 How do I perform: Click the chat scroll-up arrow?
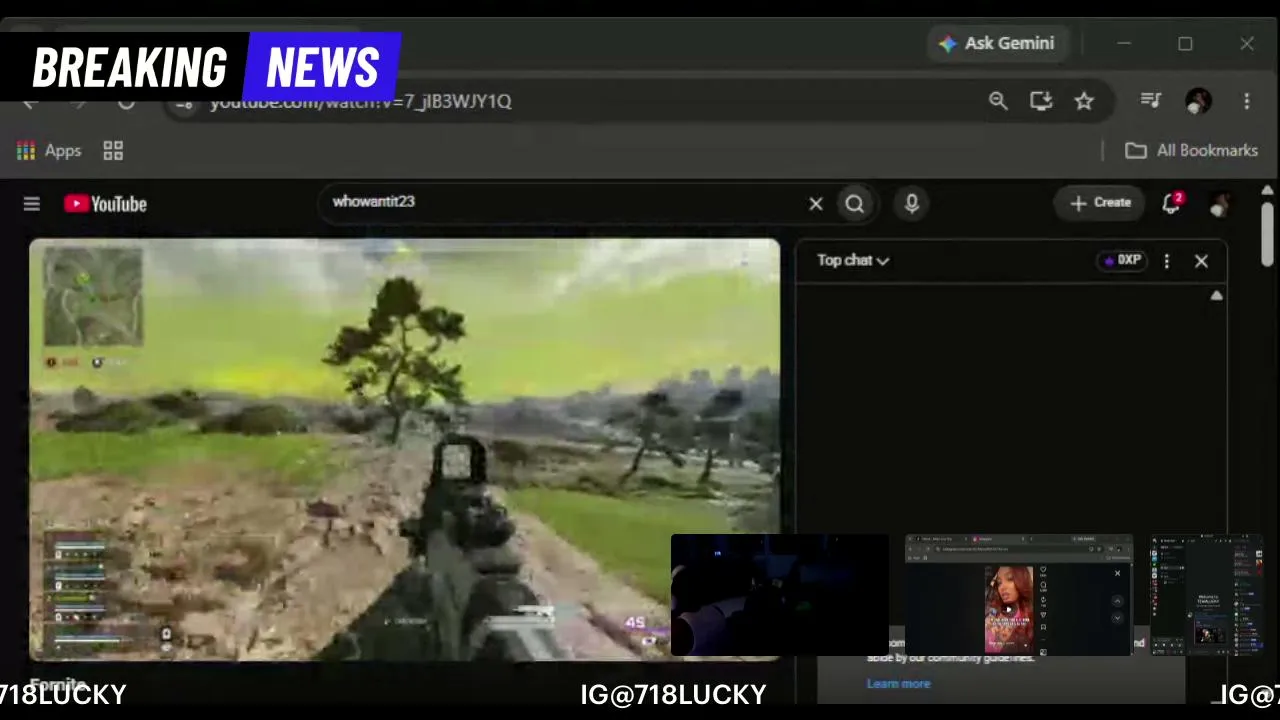tap(1216, 295)
